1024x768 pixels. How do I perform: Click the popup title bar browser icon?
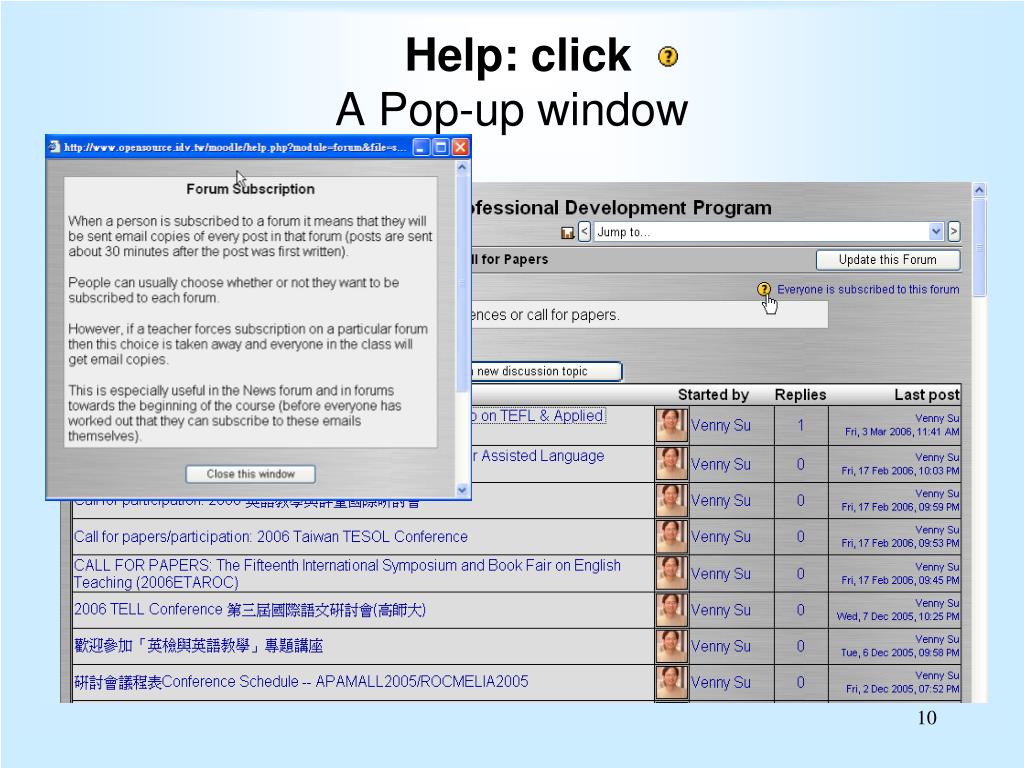pyautogui.click(x=54, y=147)
